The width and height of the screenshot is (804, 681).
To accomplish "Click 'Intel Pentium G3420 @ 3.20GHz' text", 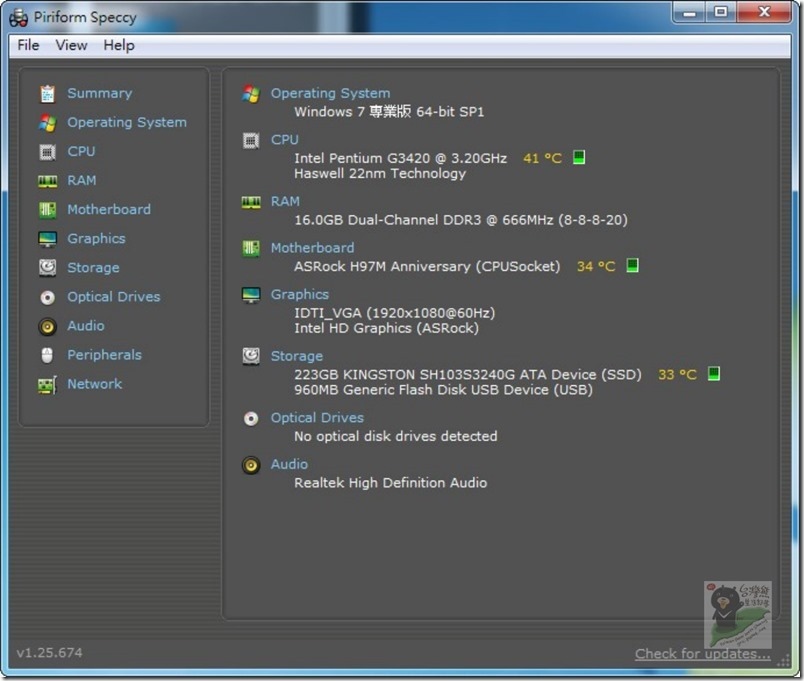I will tap(400, 158).
